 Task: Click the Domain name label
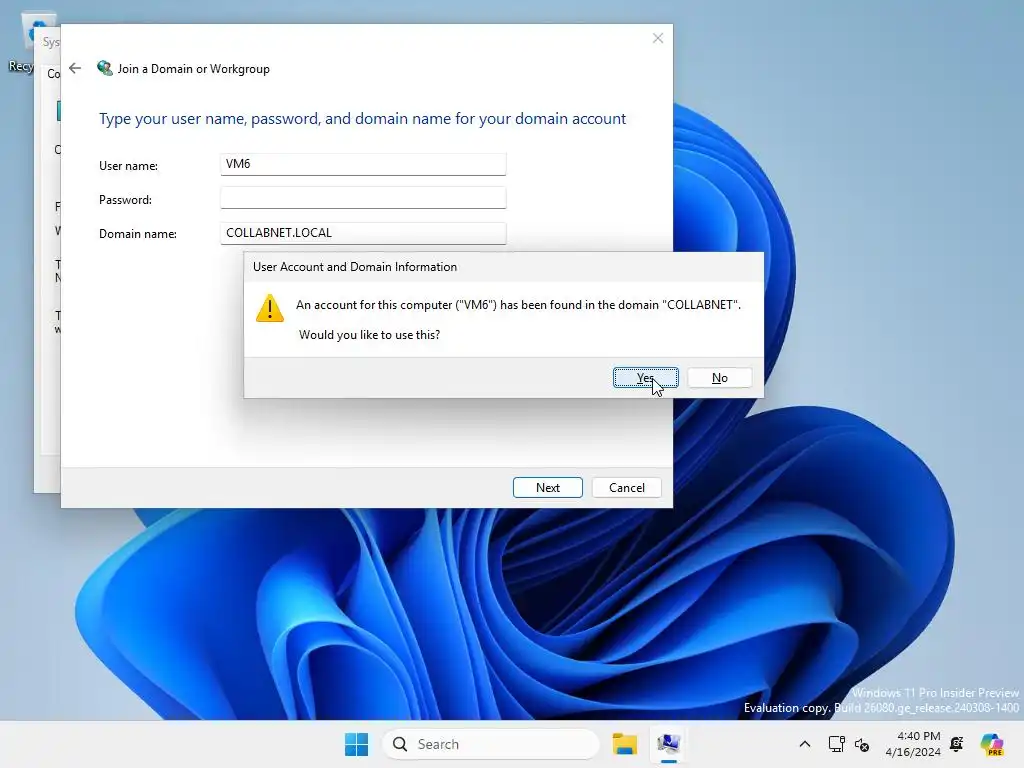[x=138, y=234]
